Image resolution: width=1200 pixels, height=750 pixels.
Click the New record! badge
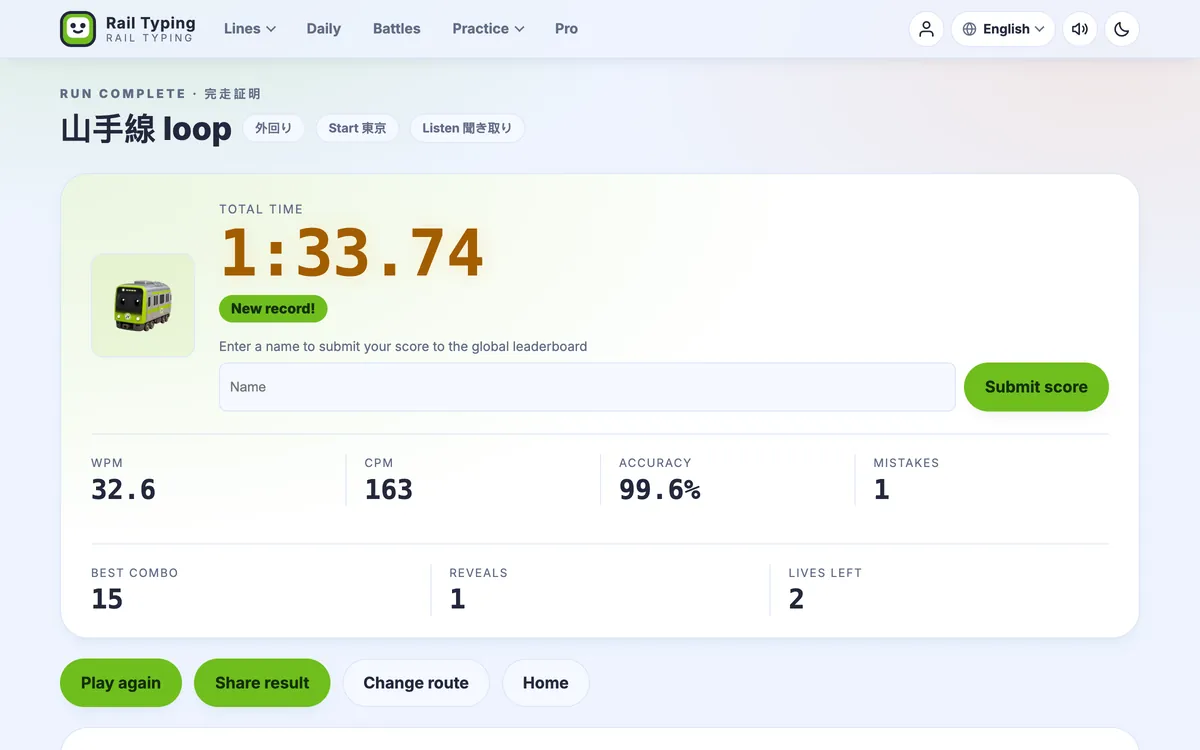(273, 309)
